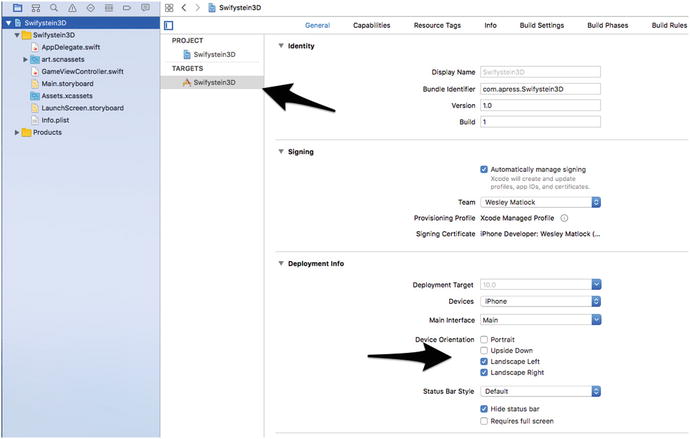The height and width of the screenshot is (439, 690).
Task: Click the Swifystein3D project blueprint icon under PROJECT
Action: click(x=187, y=55)
